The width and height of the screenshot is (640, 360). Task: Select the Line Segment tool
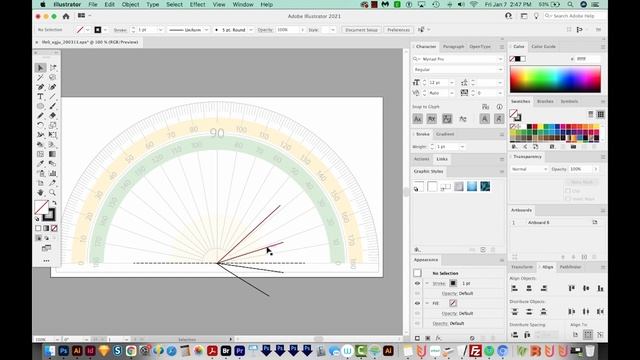pyautogui.click(x=53, y=97)
